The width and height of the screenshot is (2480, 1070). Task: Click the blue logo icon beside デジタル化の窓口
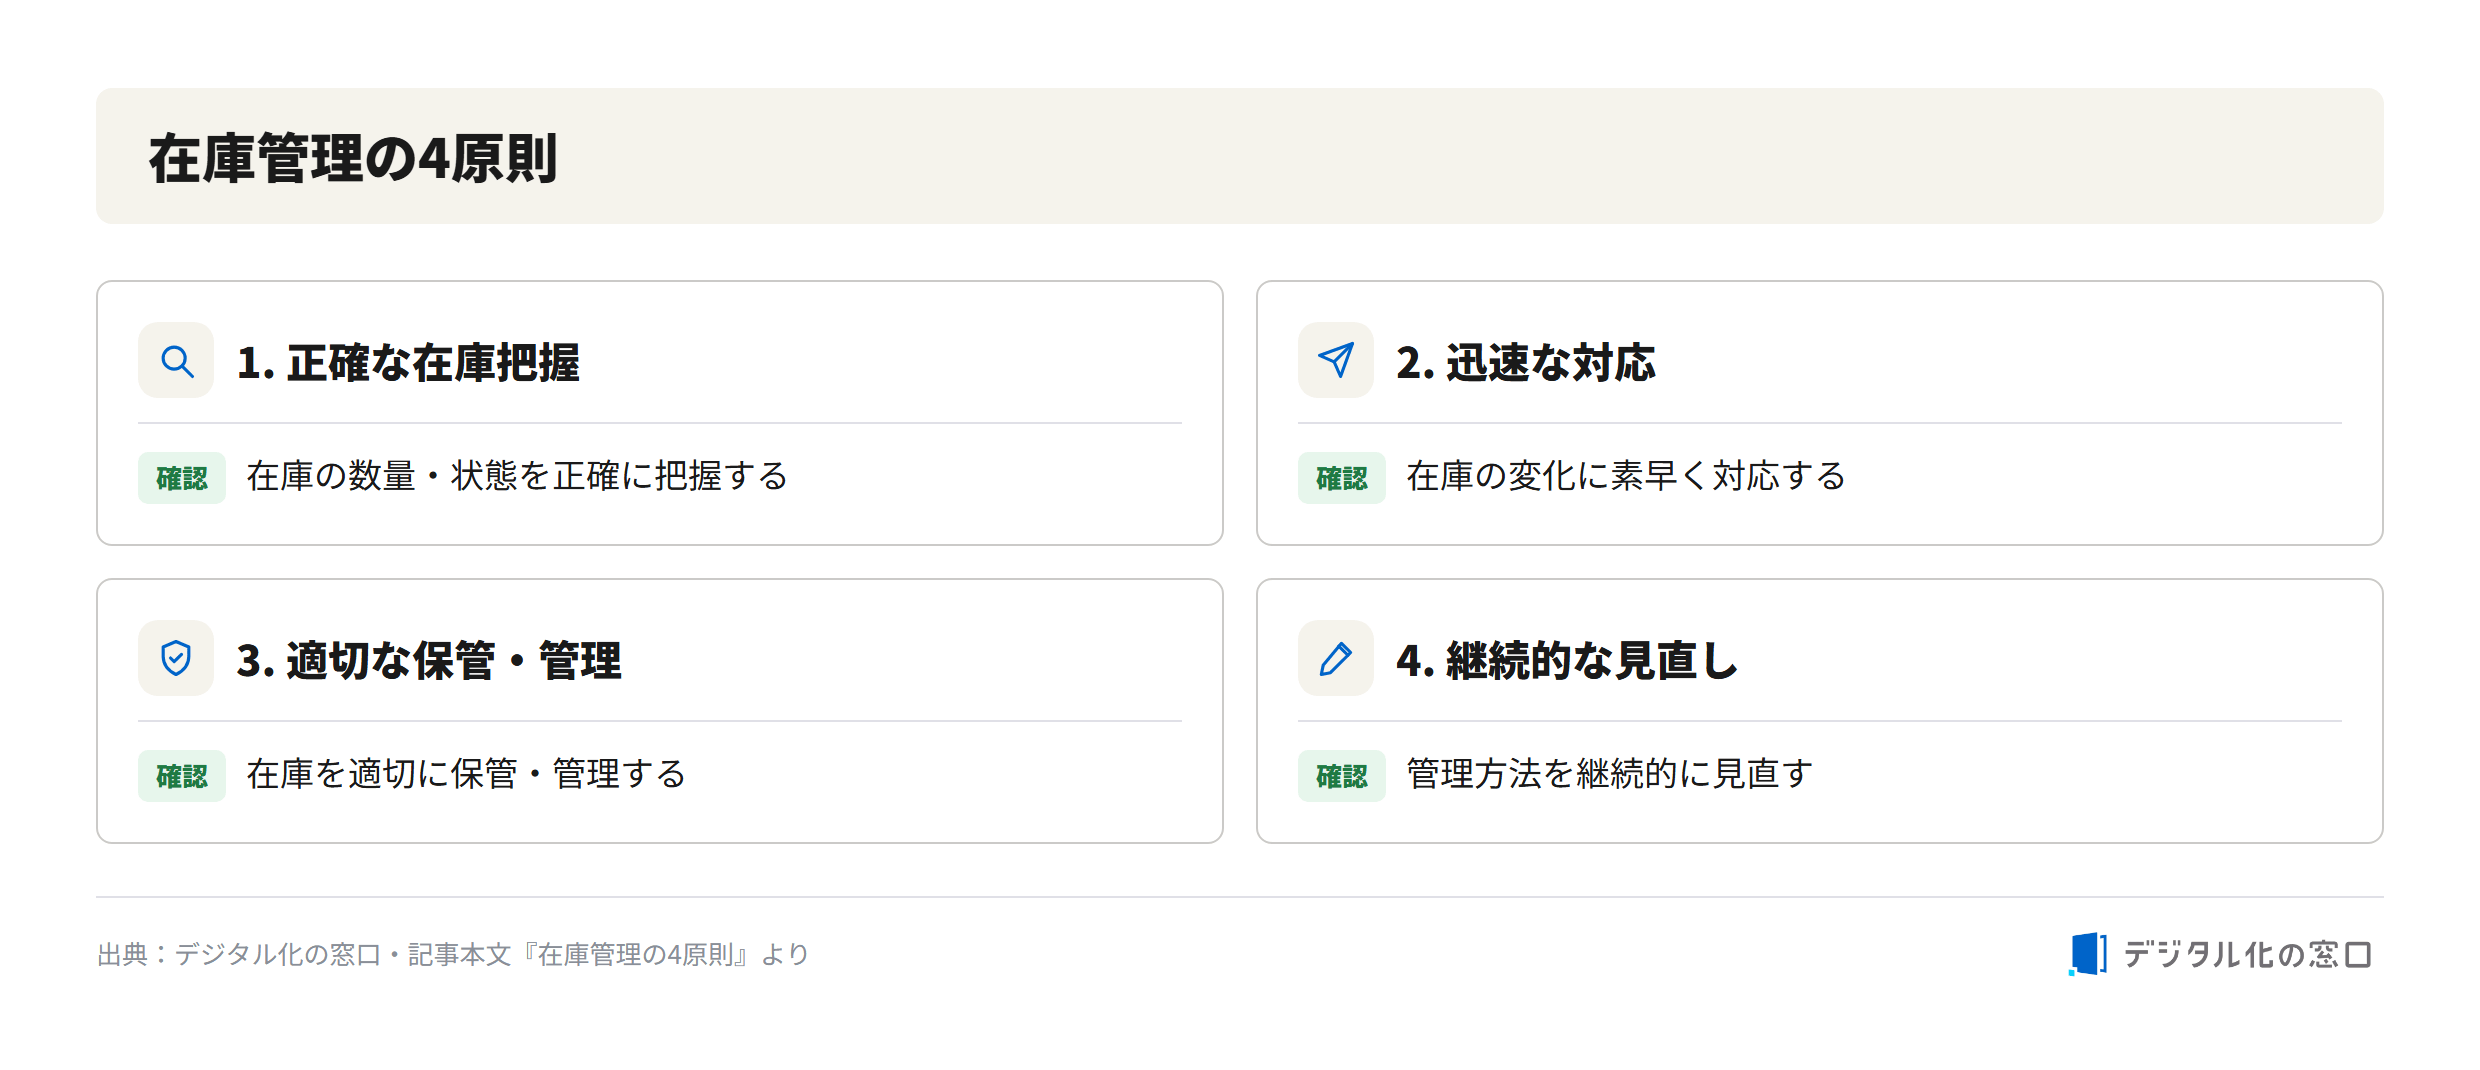click(x=2088, y=954)
